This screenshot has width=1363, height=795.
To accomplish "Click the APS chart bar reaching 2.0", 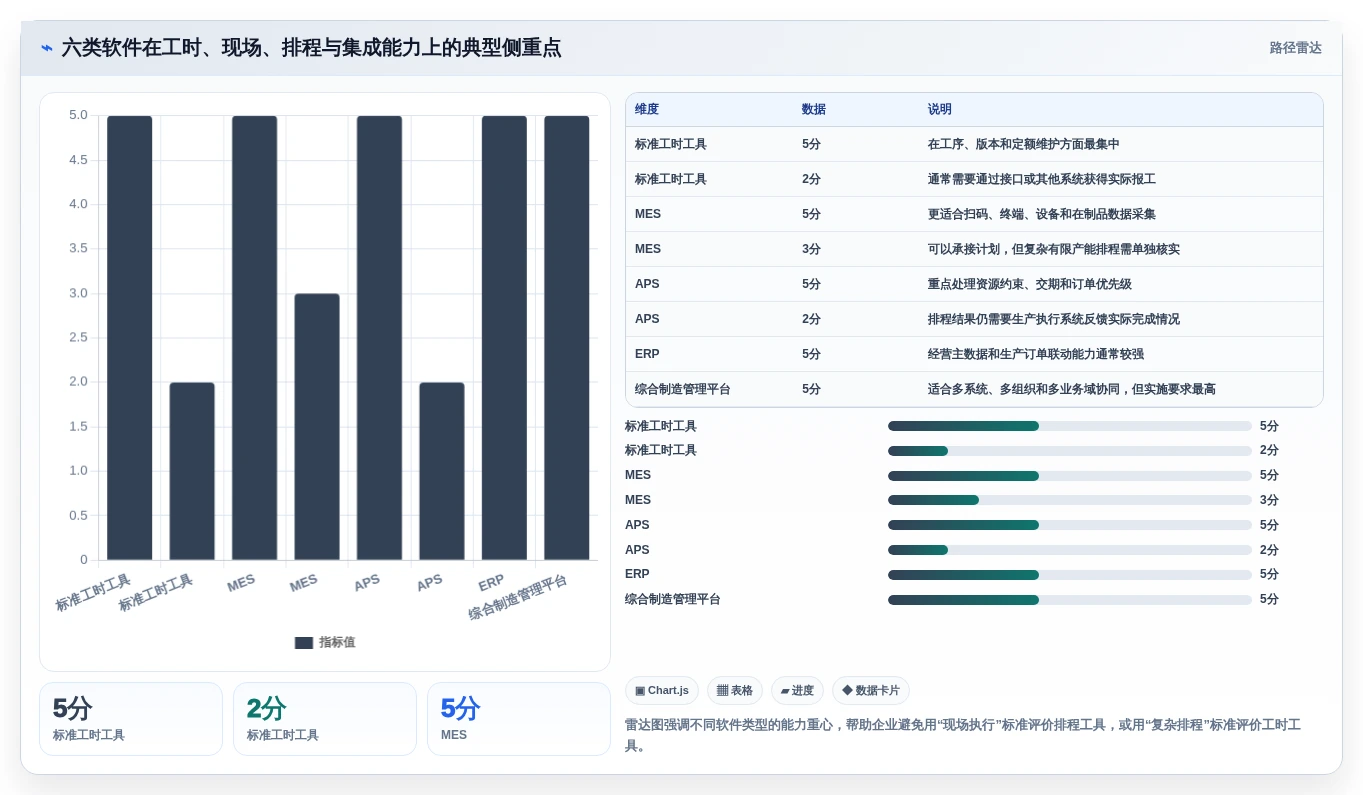I will (442, 471).
